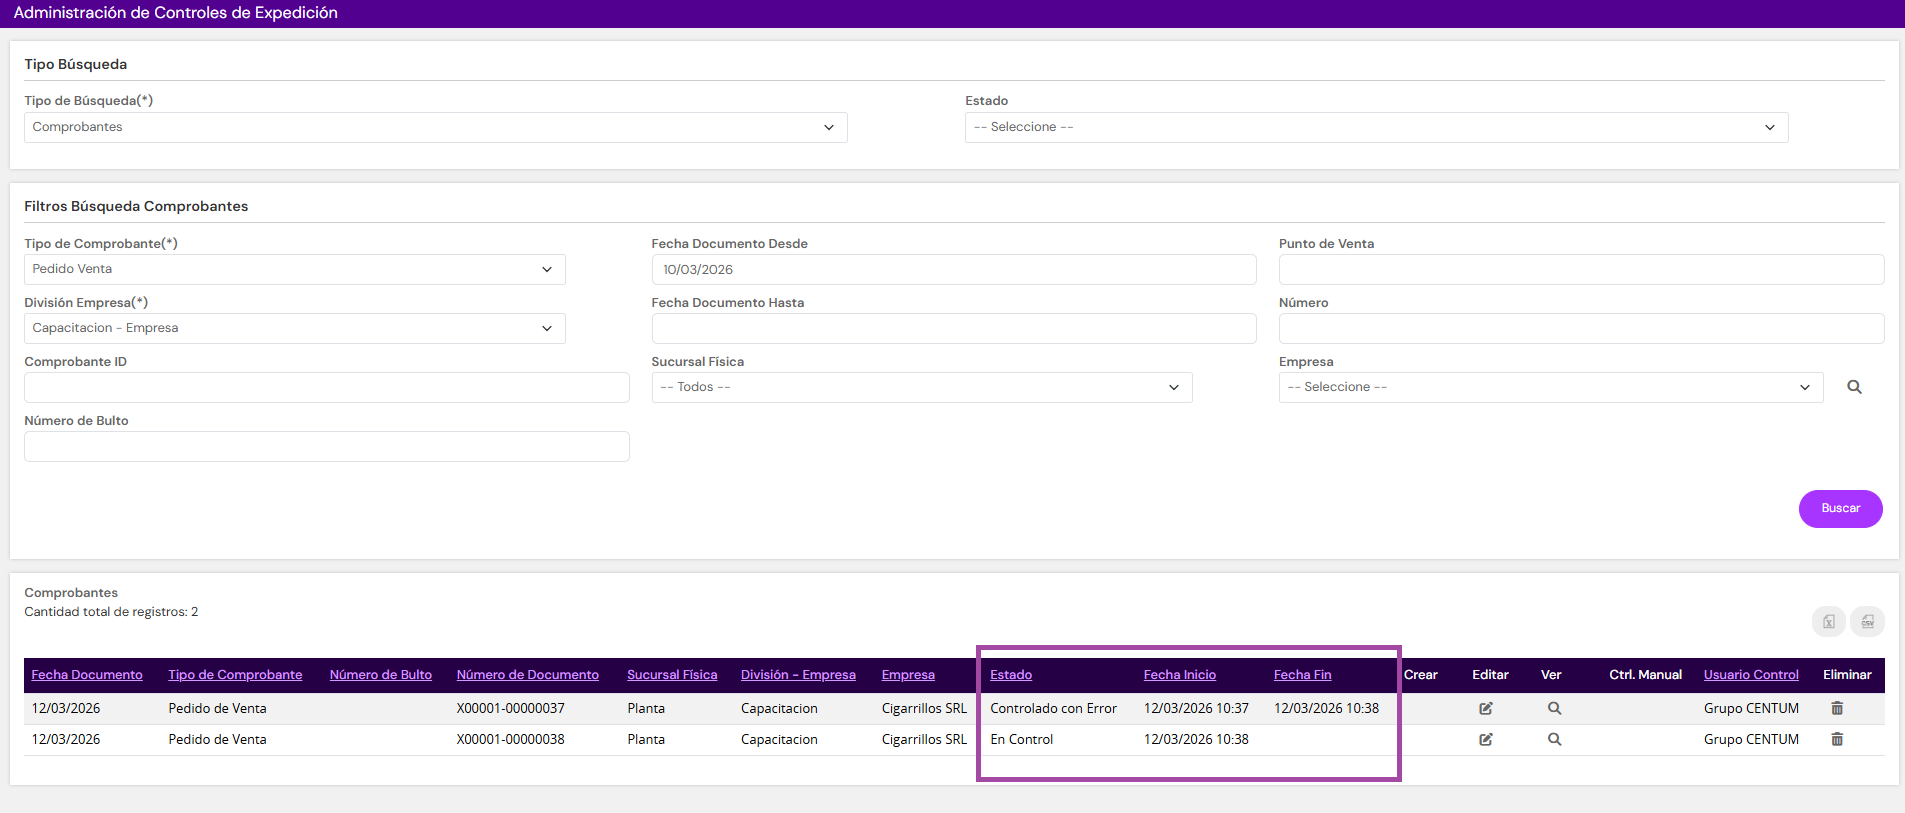1905x813 pixels.
Task: Export results to Excel icon
Action: (x=1828, y=621)
